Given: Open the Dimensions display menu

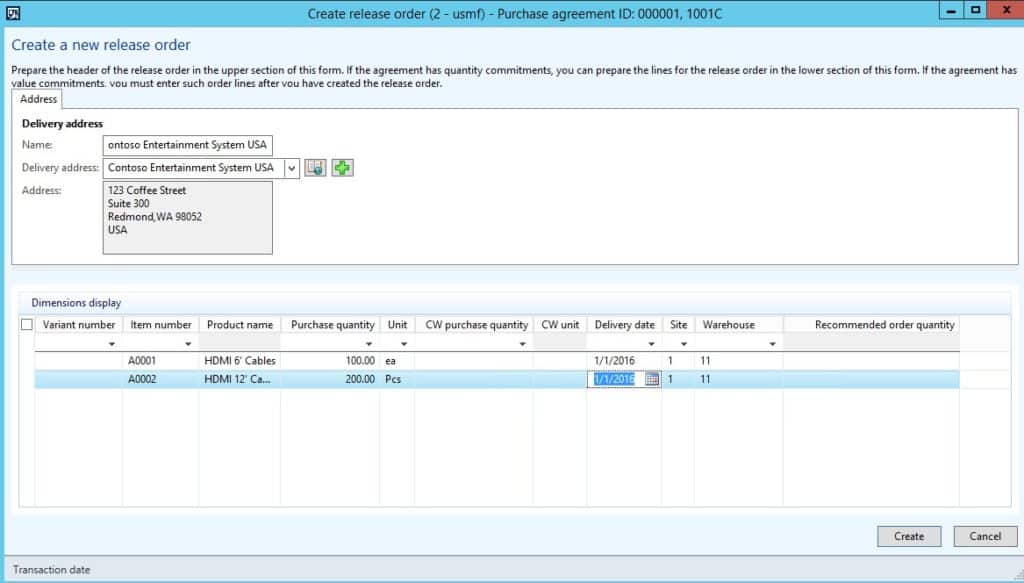Looking at the screenshot, I should click(76, 303).
